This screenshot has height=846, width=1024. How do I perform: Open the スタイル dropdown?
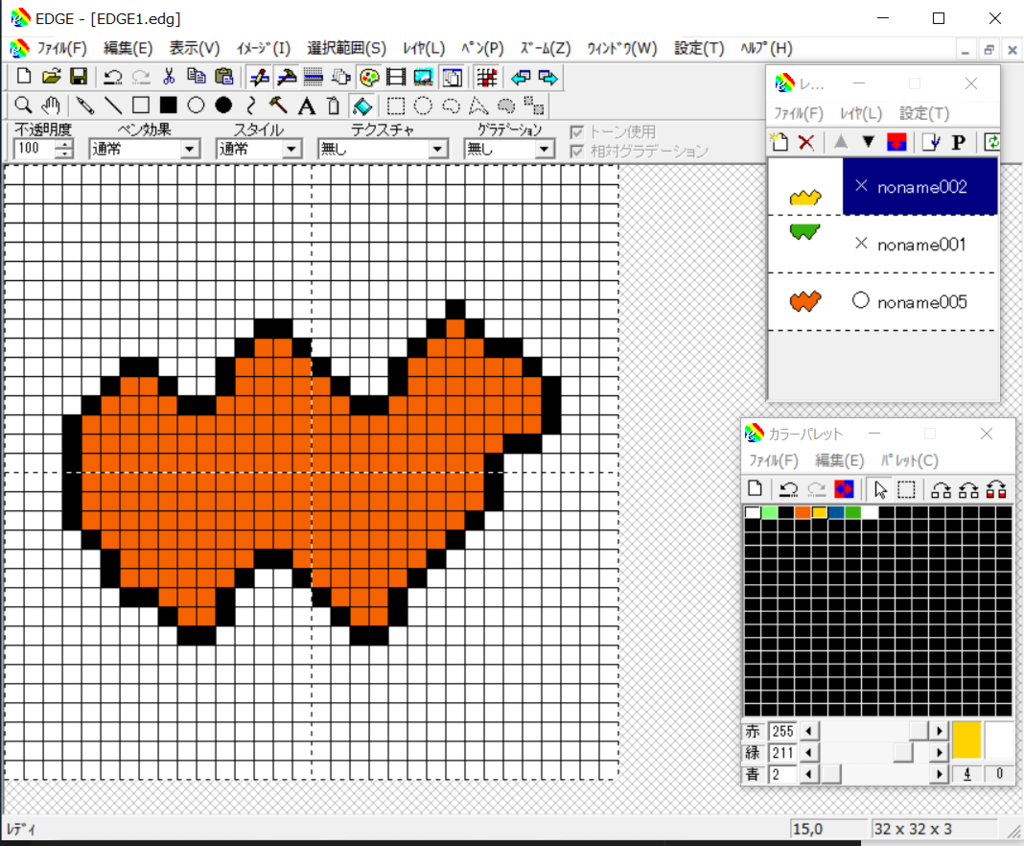(292, 149)
